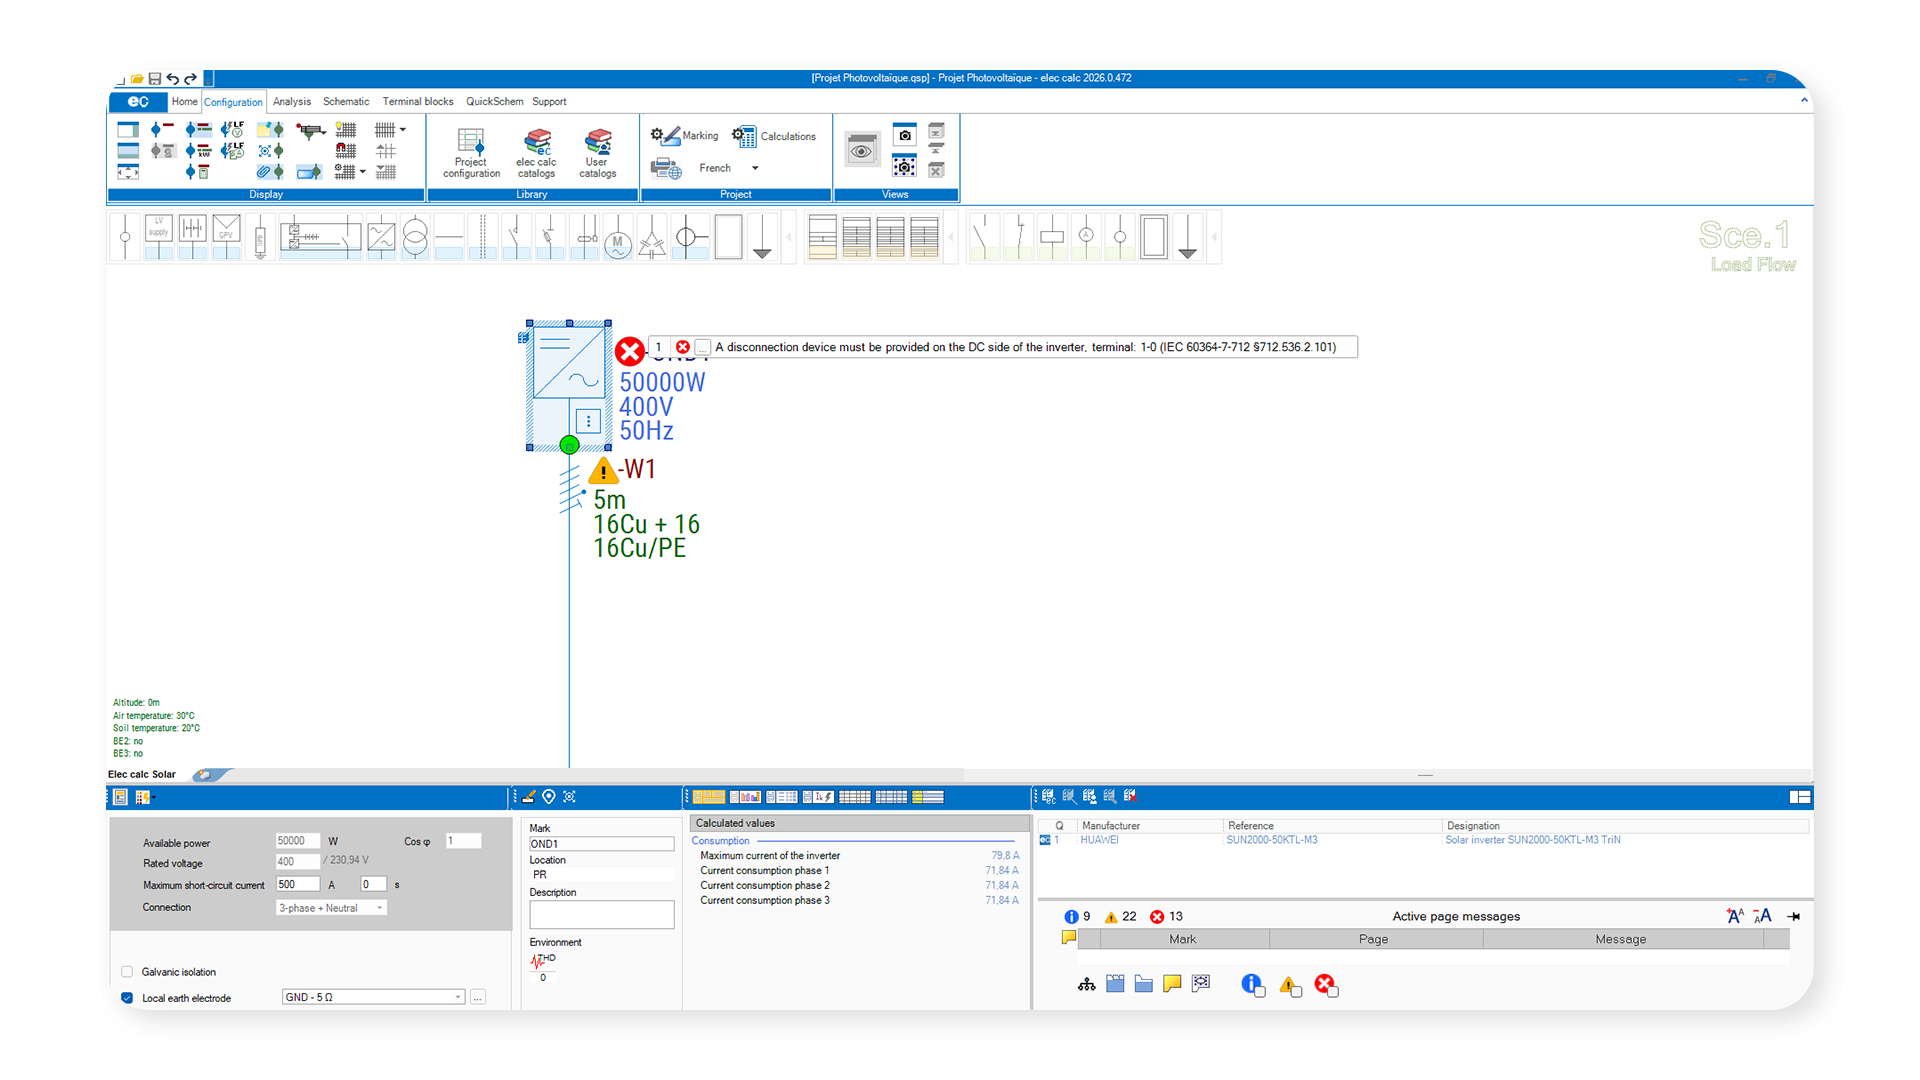Insert the motor symbol from the palette

[618, 239]
